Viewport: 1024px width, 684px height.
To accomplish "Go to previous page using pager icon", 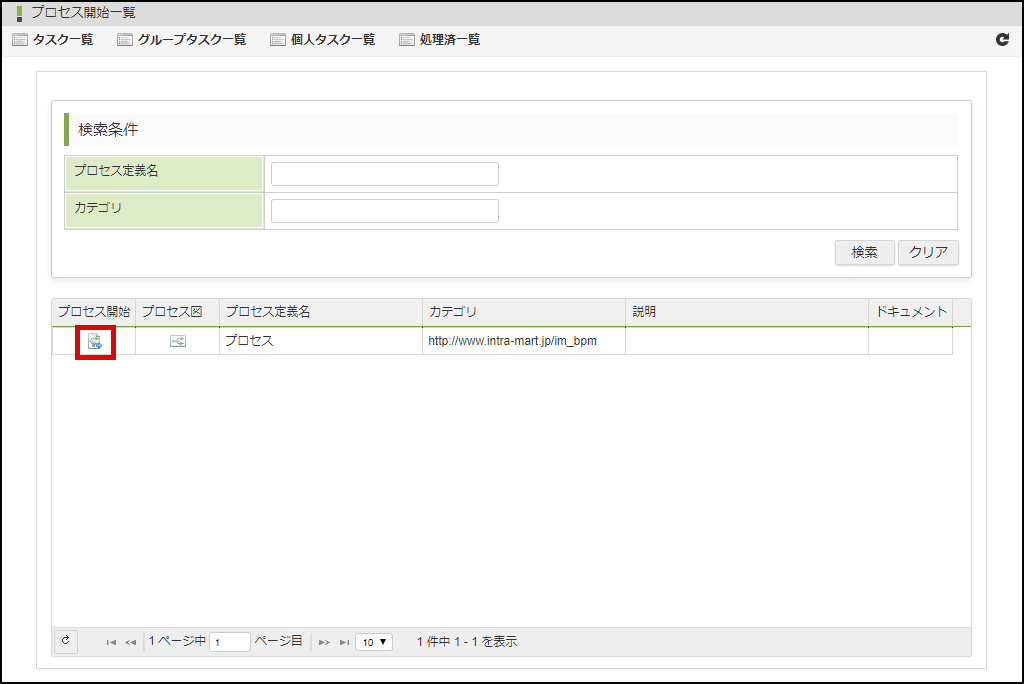I will click(x=130, y=642).
